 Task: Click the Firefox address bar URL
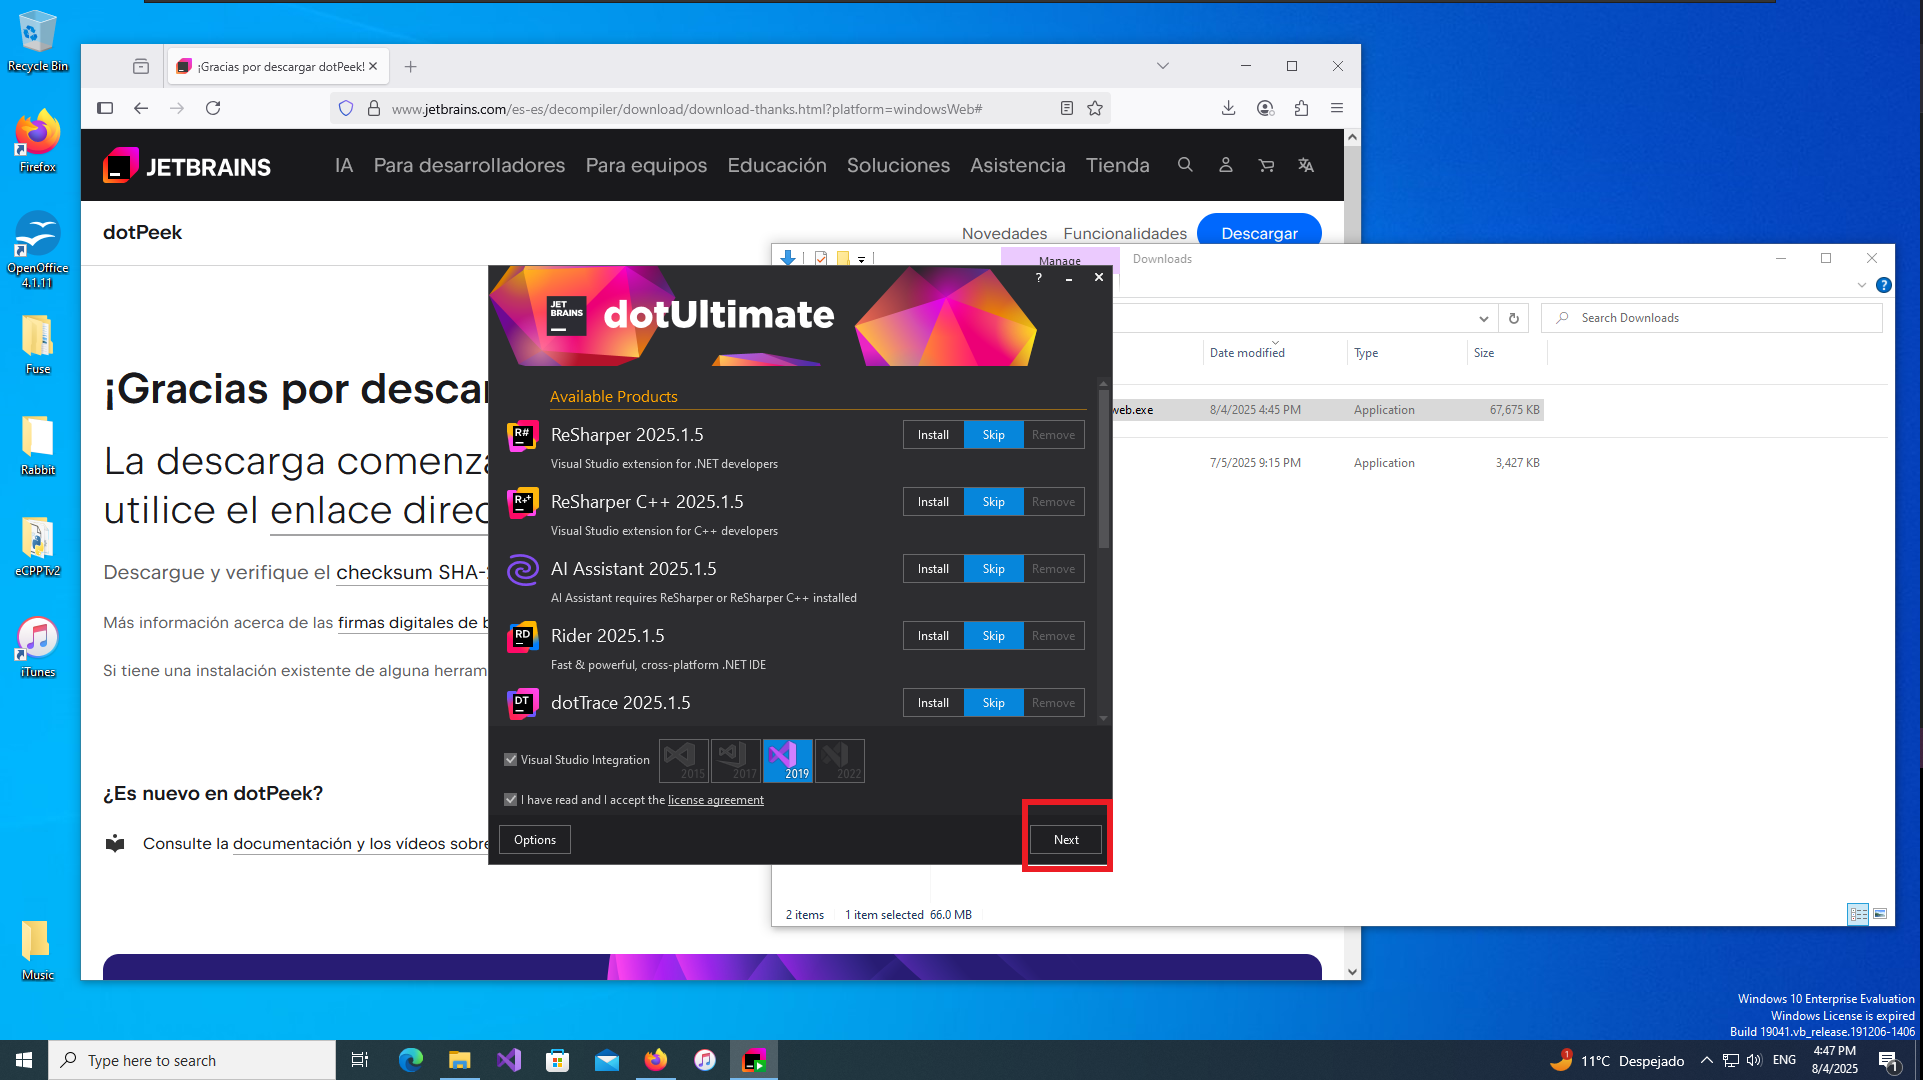(686, 109)
